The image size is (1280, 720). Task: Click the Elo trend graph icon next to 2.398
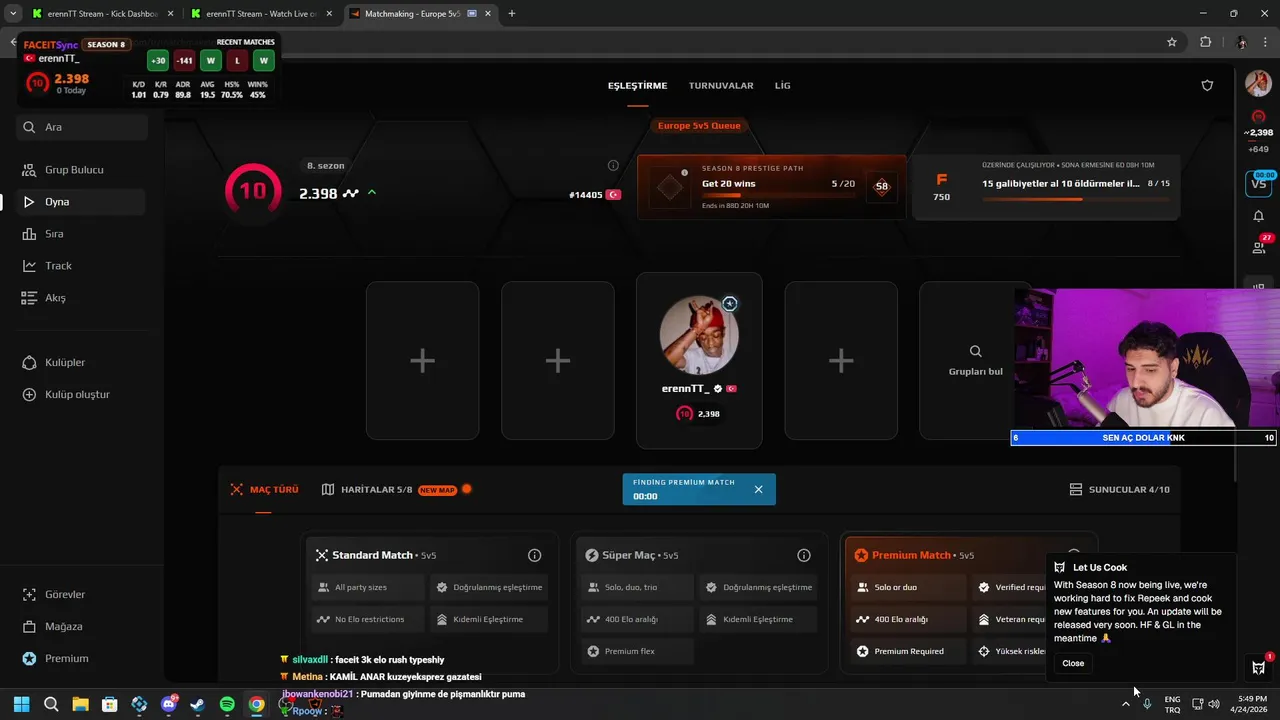coord(350,193)
